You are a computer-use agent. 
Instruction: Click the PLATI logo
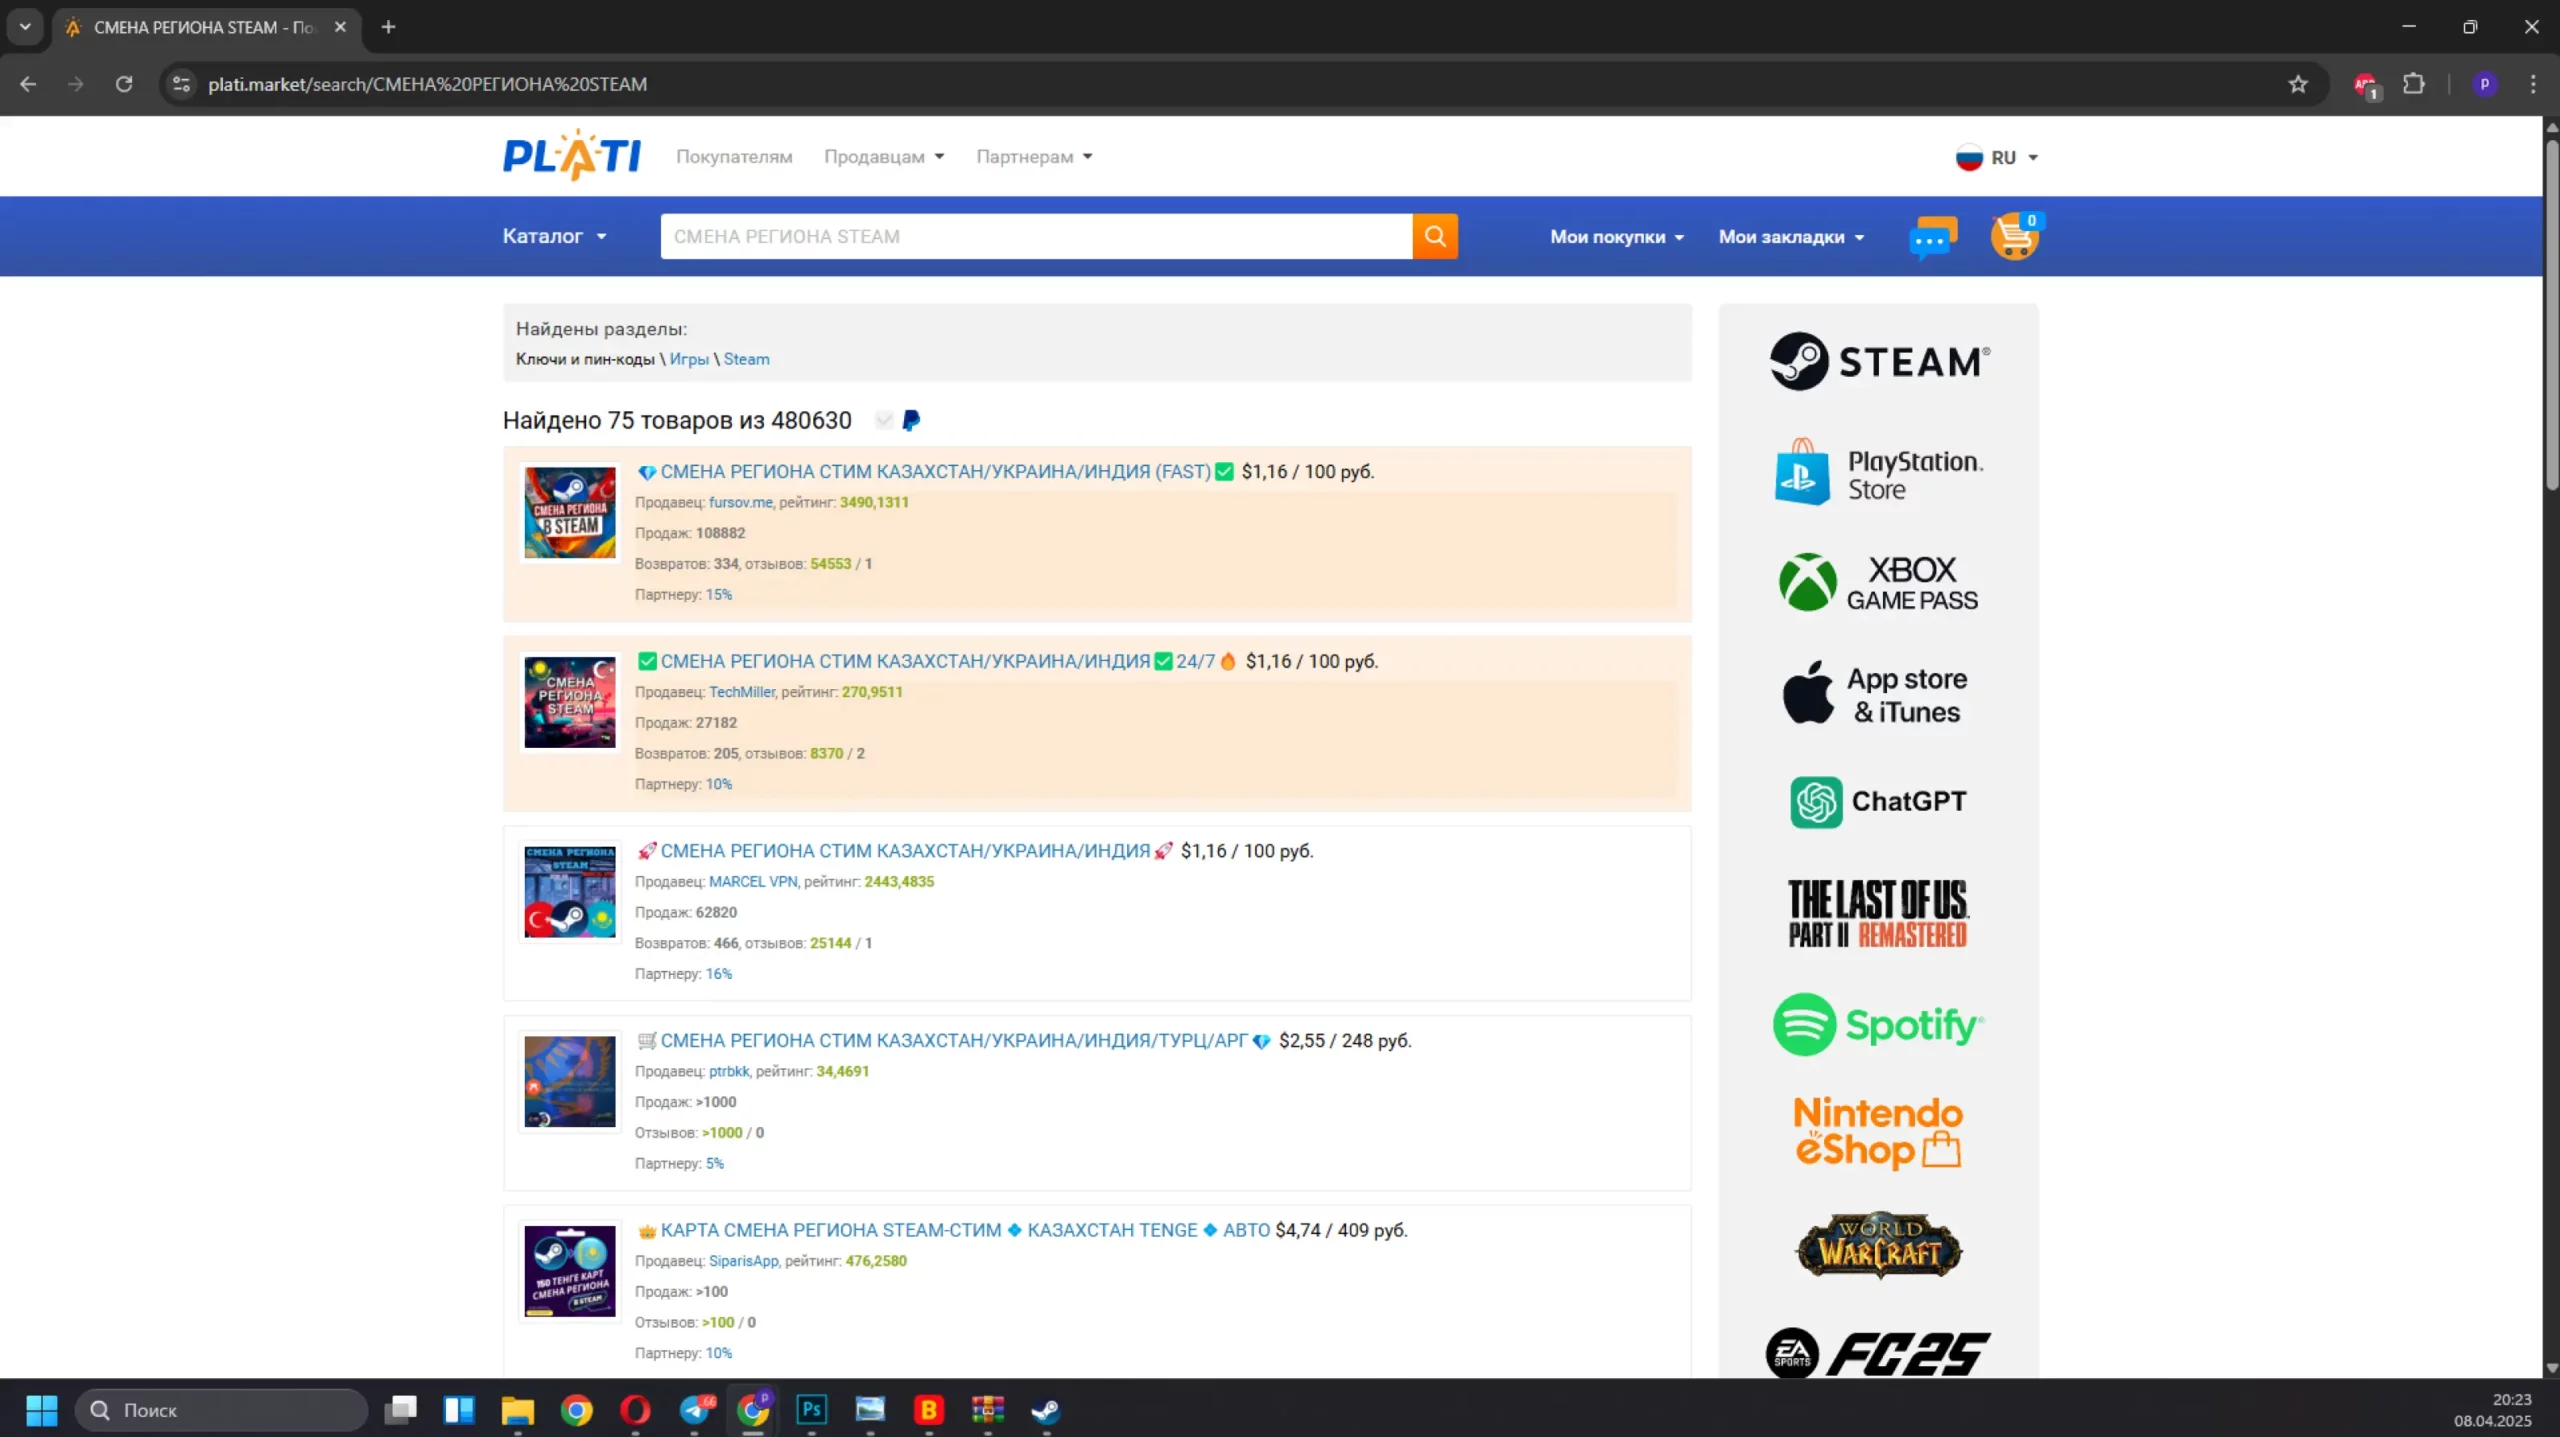[x=571, y=156]
